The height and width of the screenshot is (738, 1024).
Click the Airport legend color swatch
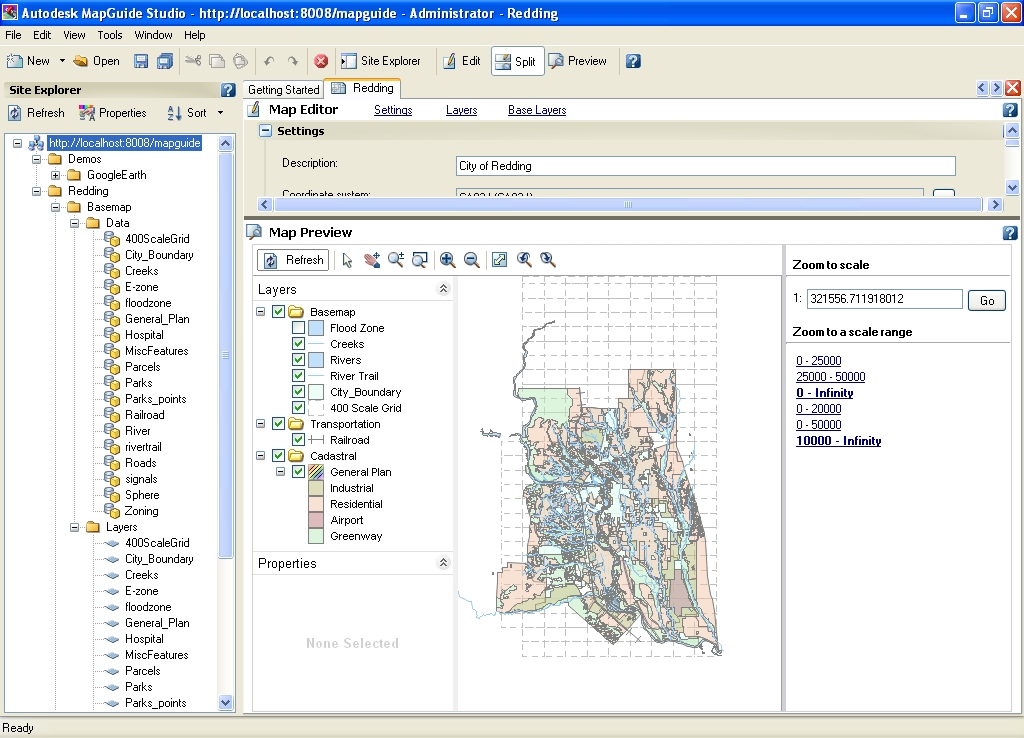316,520
